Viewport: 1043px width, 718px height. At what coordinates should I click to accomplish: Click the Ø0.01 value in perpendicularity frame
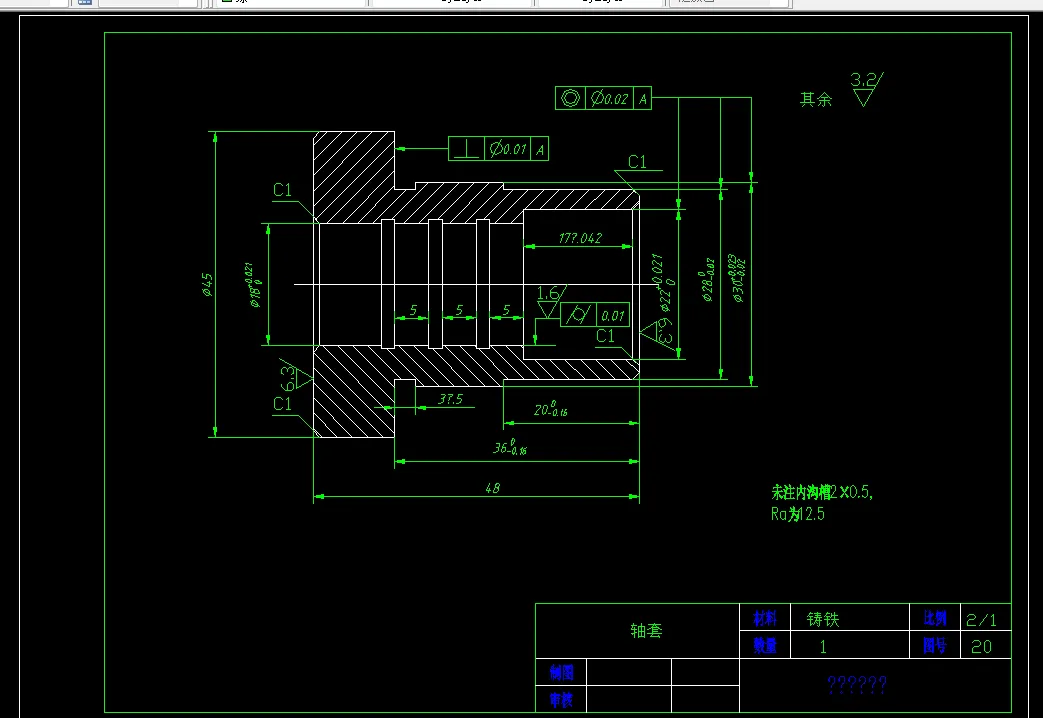point(508,148)
